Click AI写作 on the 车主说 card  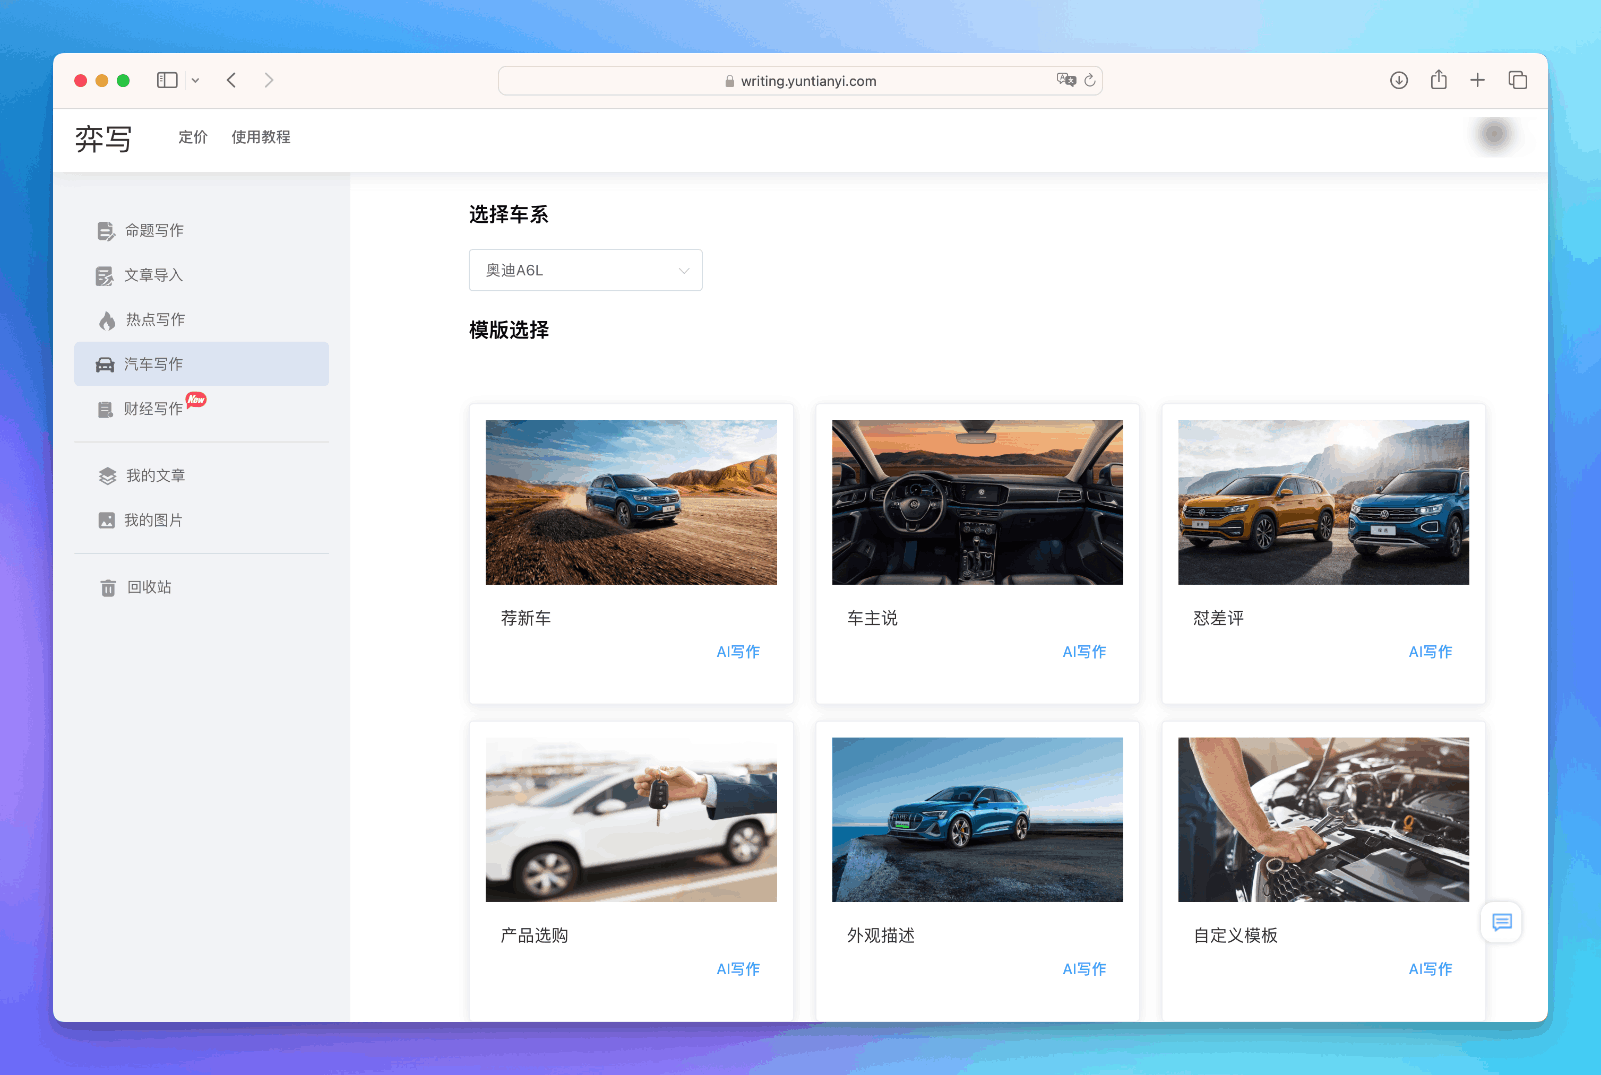coord(1084,652)
